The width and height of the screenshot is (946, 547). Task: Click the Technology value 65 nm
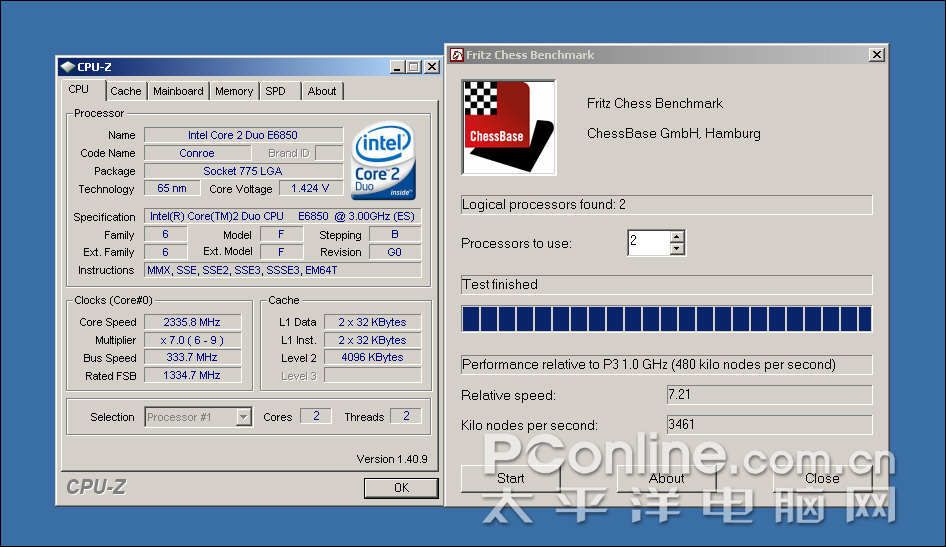[x=172, y=188]
